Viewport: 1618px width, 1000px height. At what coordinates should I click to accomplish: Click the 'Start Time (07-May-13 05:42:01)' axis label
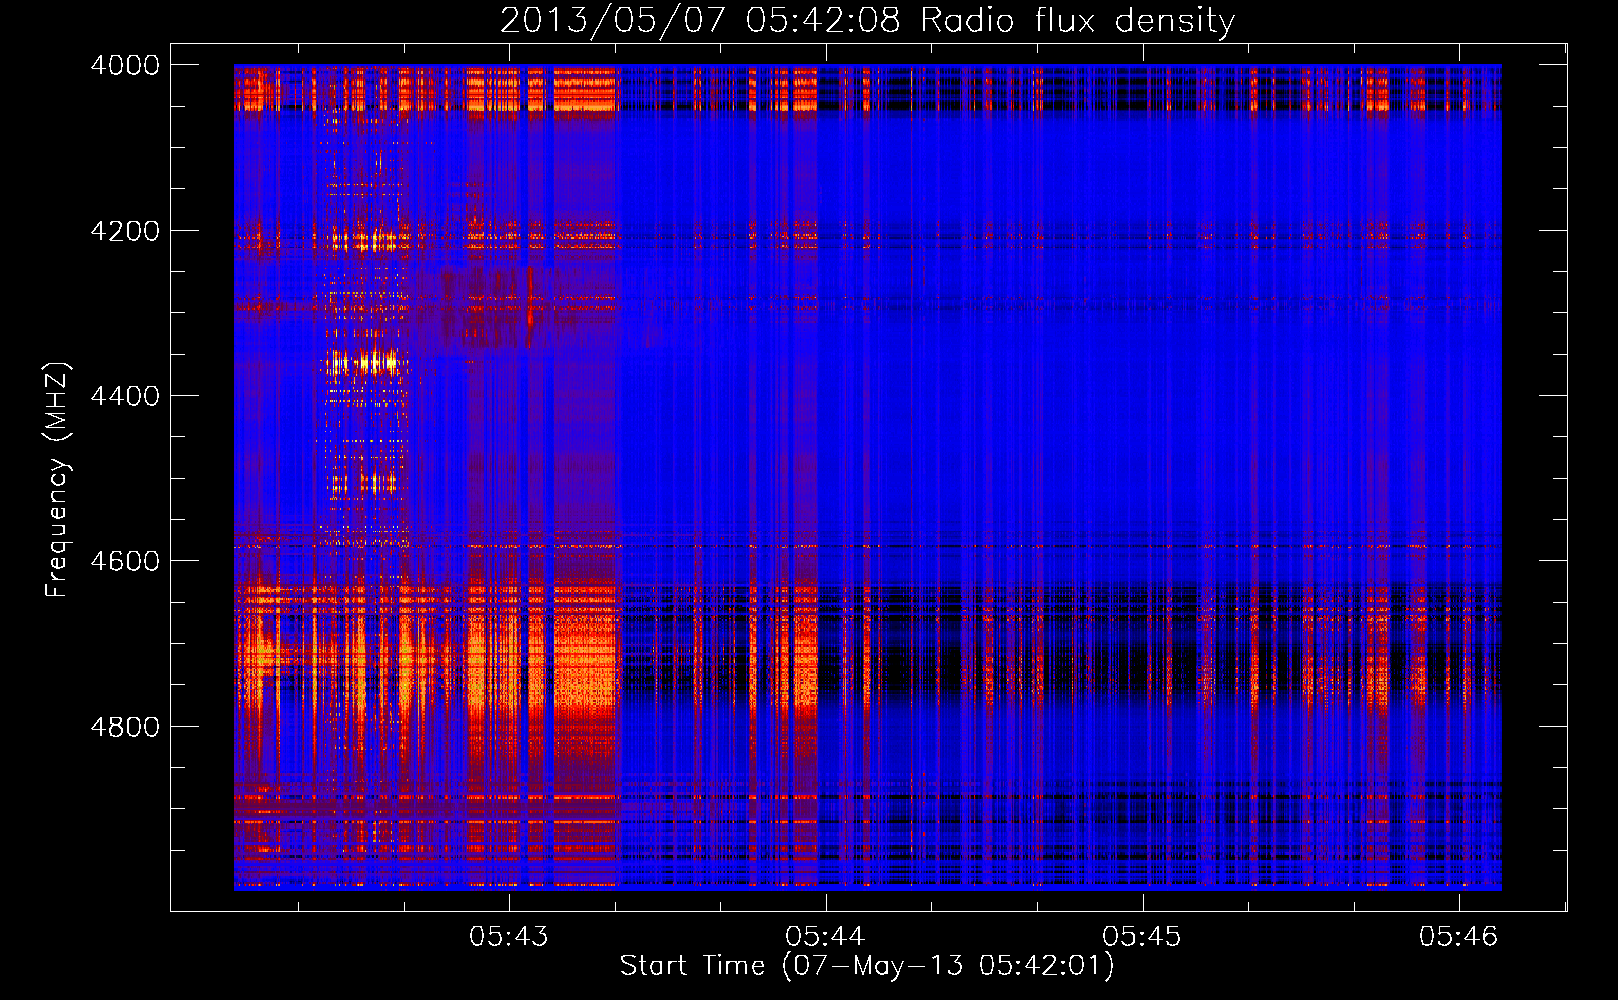pyautogui.click(x=866, y=966)
